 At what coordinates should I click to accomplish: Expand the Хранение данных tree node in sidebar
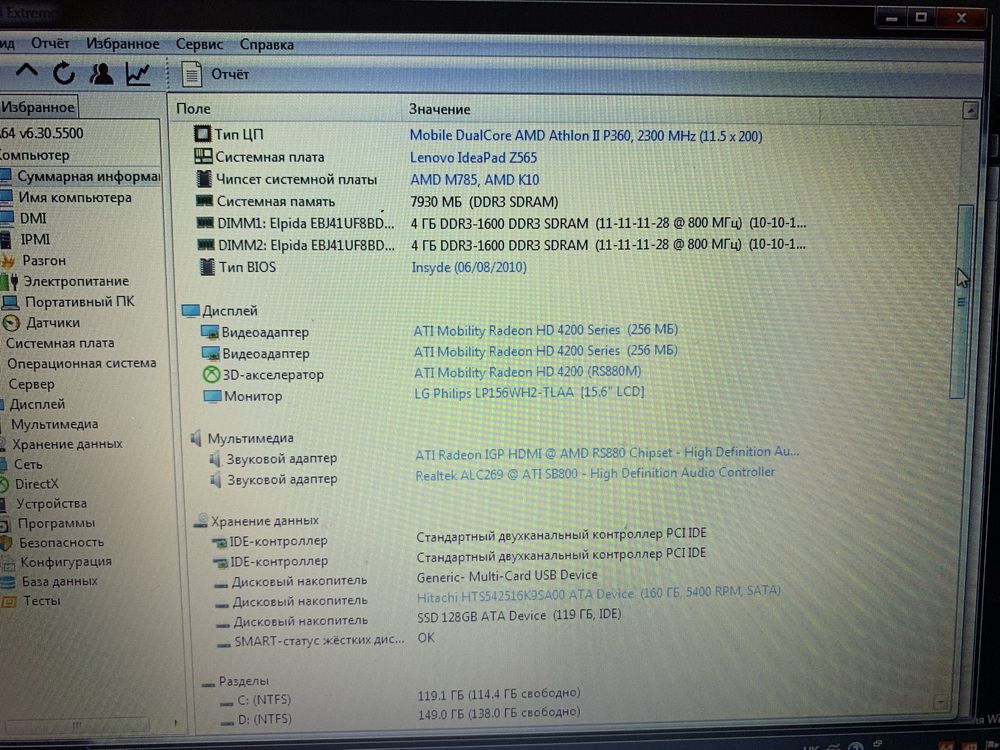coord(67,444)
